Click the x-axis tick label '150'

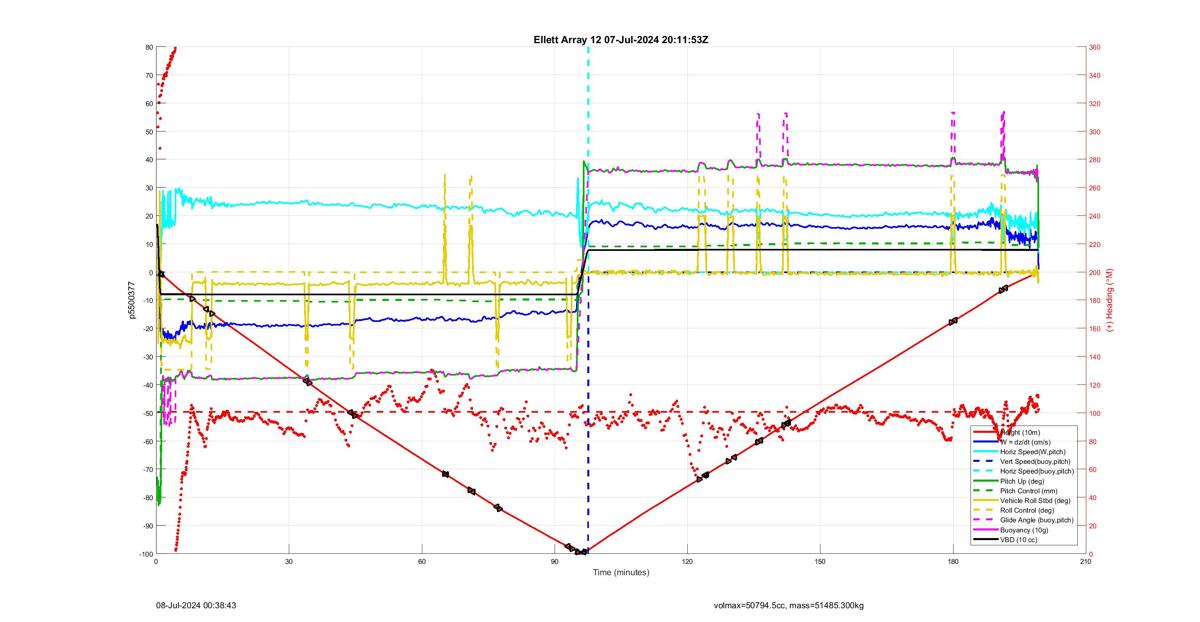pos(820,562)
